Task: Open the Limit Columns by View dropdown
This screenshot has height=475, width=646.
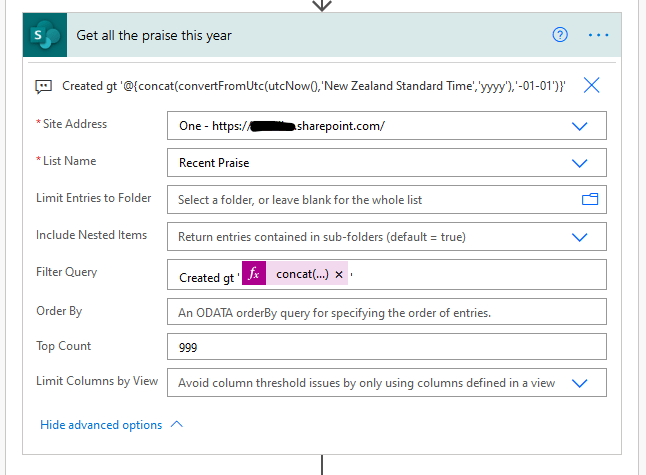Action: point(579,382)
